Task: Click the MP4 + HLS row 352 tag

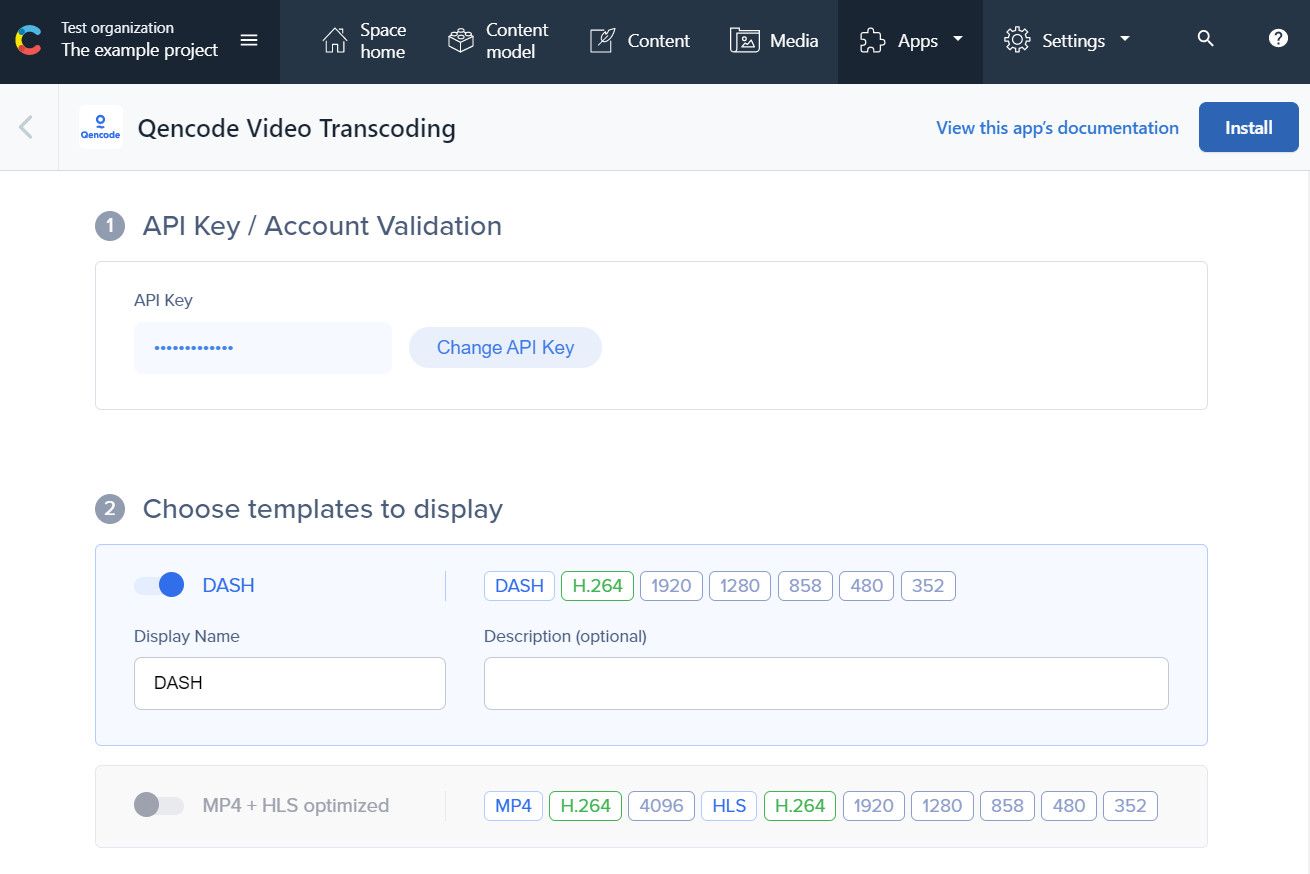Action: pos(1130,805)
